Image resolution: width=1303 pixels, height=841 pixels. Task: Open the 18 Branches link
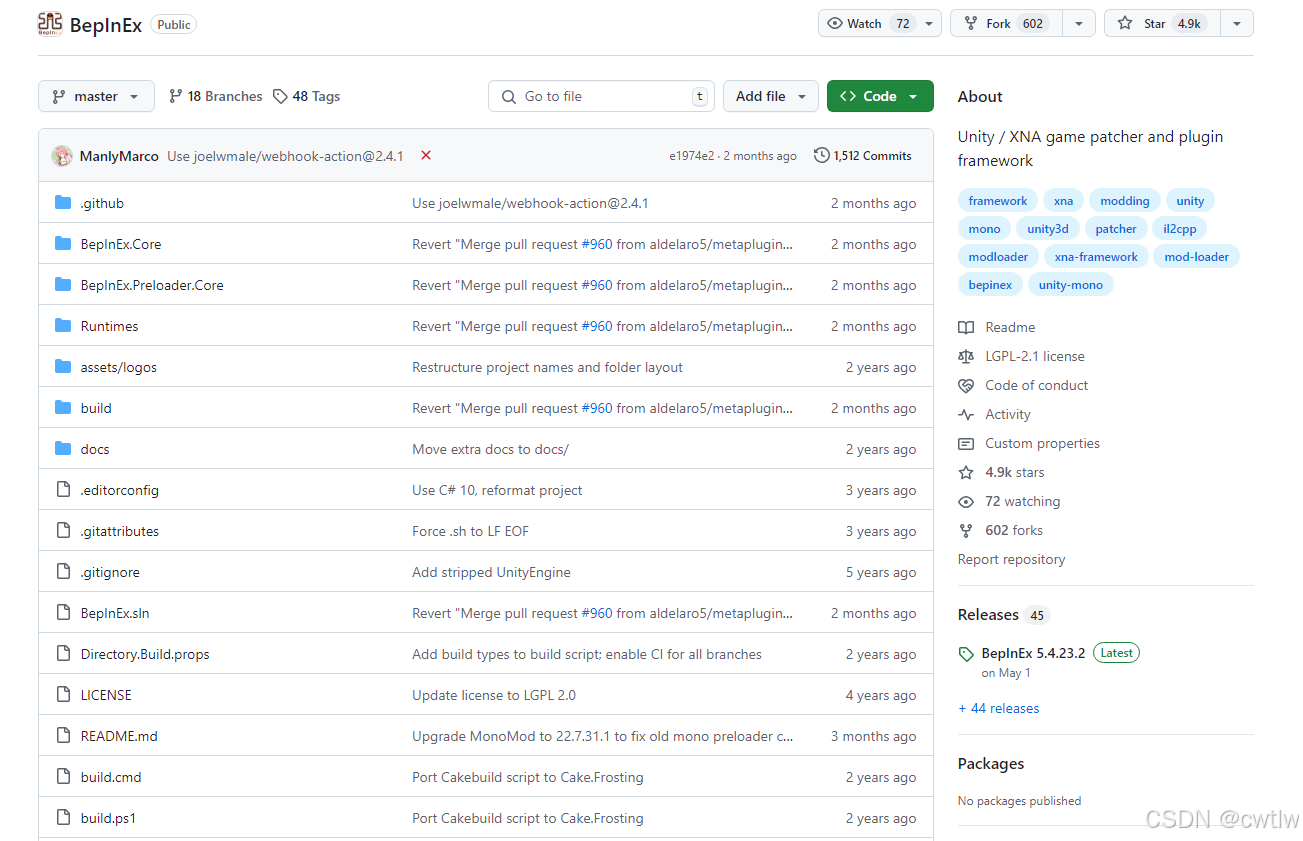click(215, 96)
